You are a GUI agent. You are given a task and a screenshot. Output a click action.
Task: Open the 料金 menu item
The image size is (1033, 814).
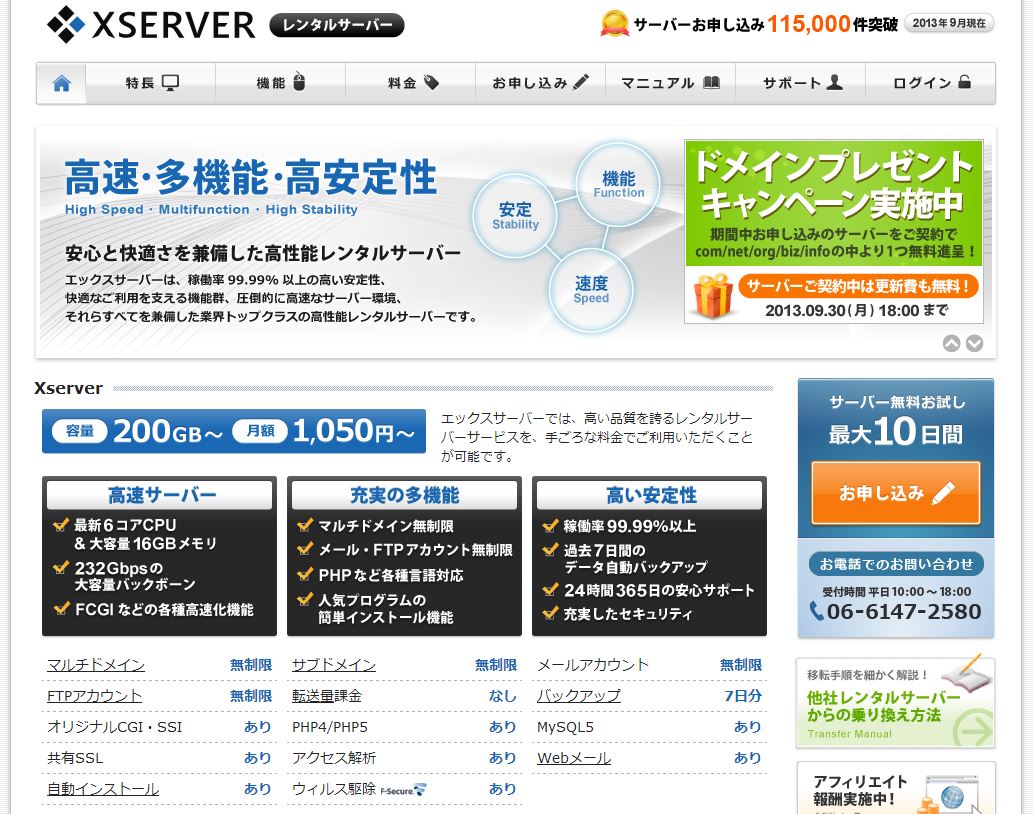coord(411,83)
